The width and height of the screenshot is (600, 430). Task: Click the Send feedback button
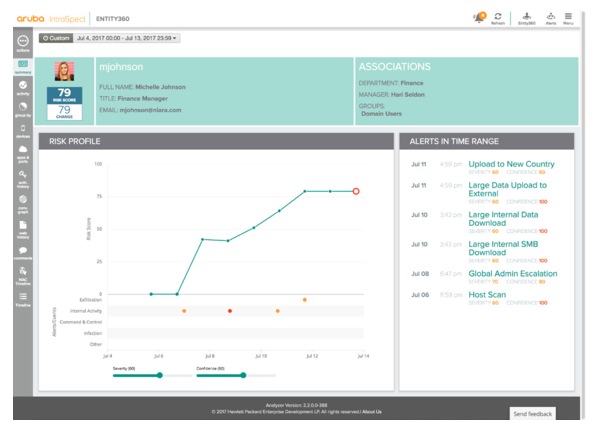pos(530,413)
